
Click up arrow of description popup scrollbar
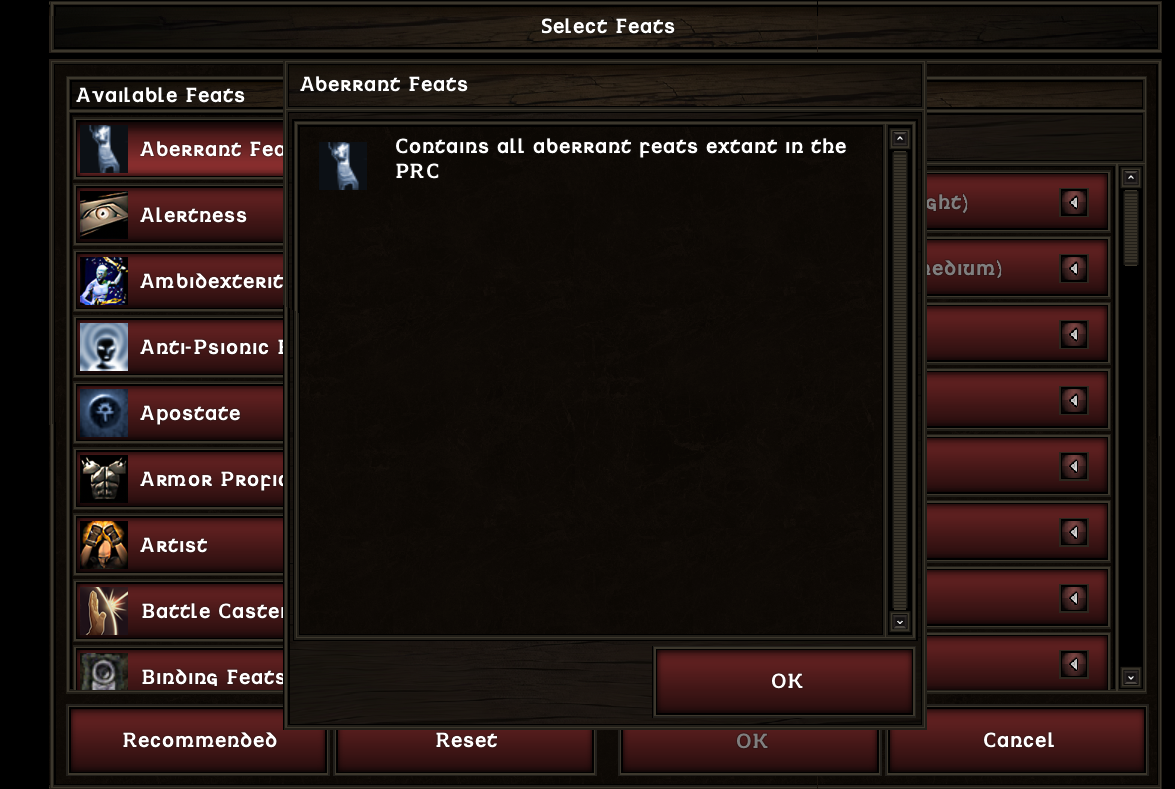900,139
